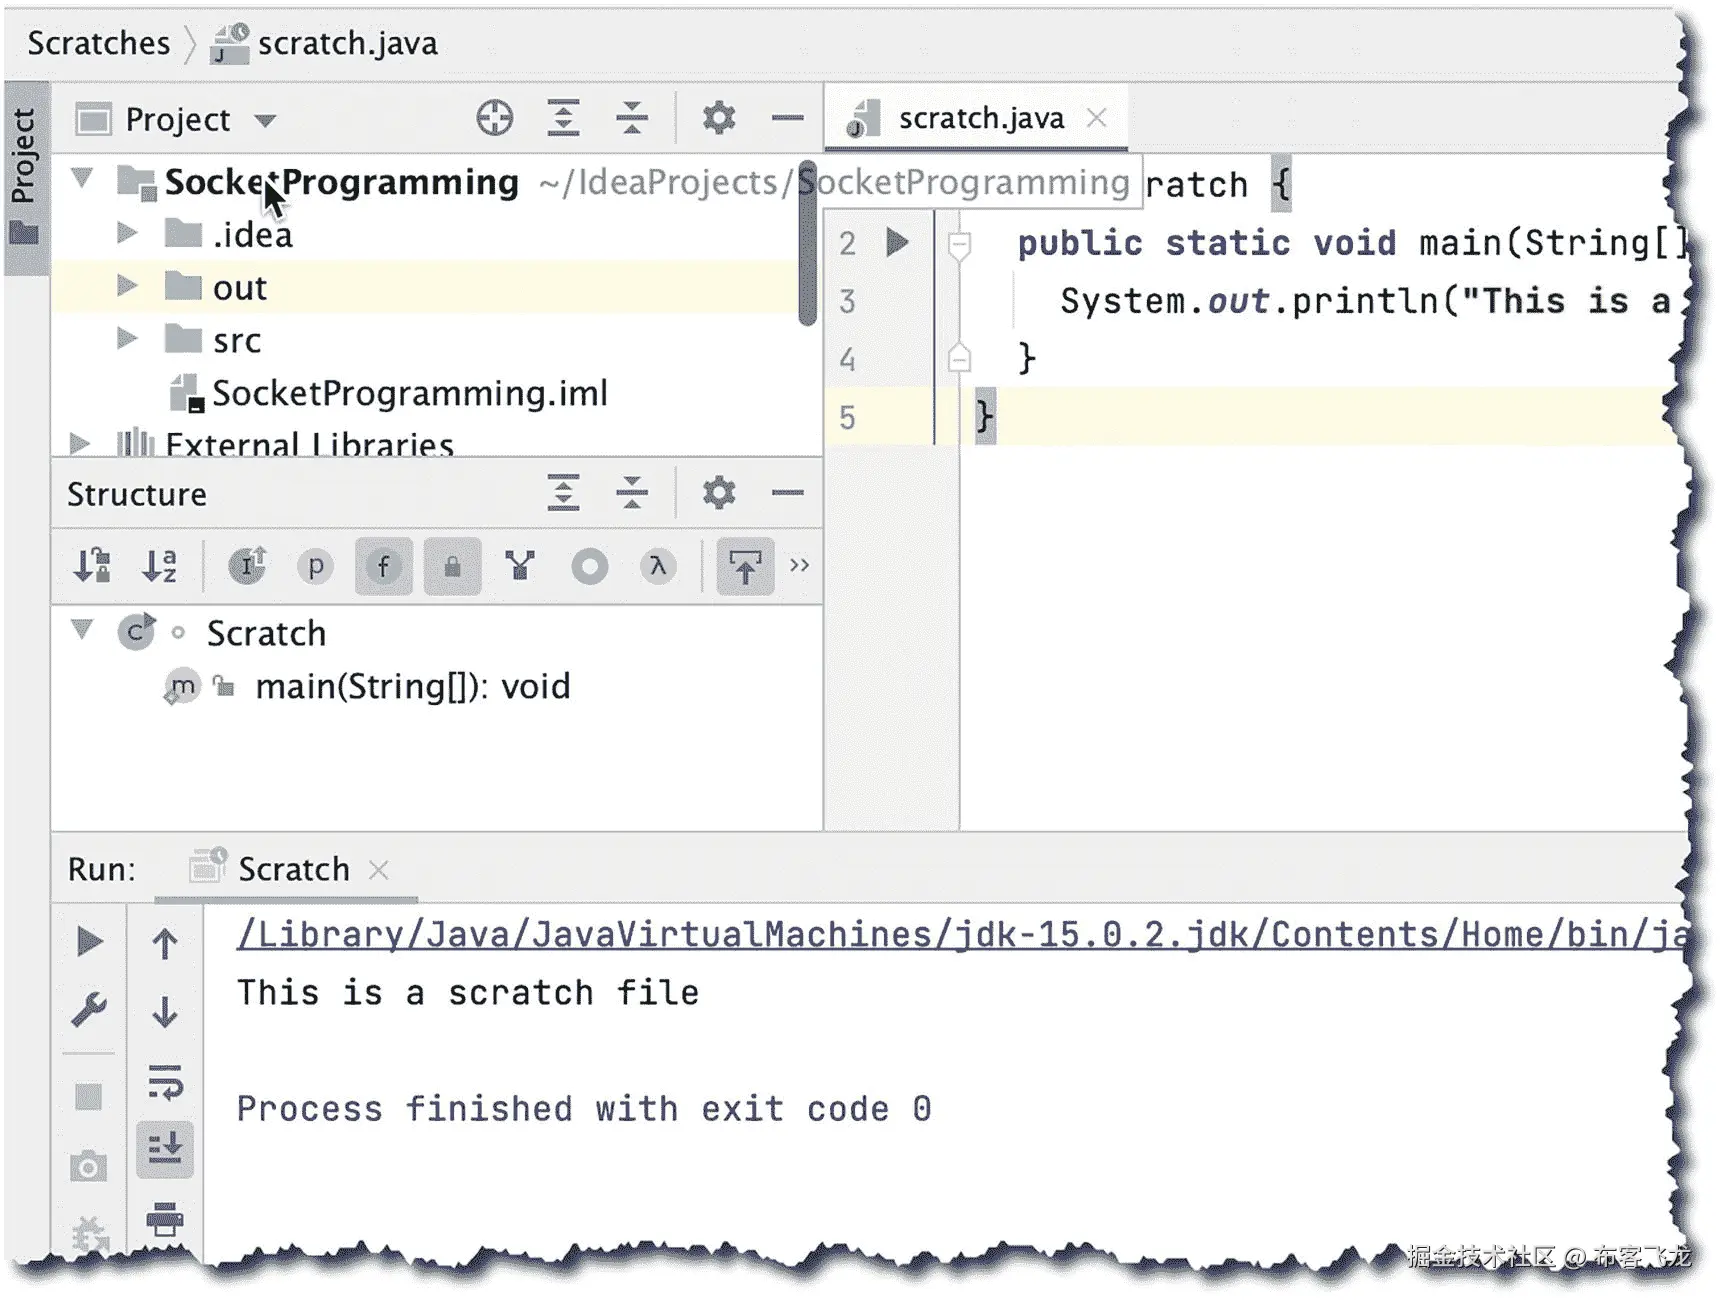Open Run configuration wrench settings
This screenshot has height=1303, width=1725.
pyautogui.click(x=89, y=1009)
